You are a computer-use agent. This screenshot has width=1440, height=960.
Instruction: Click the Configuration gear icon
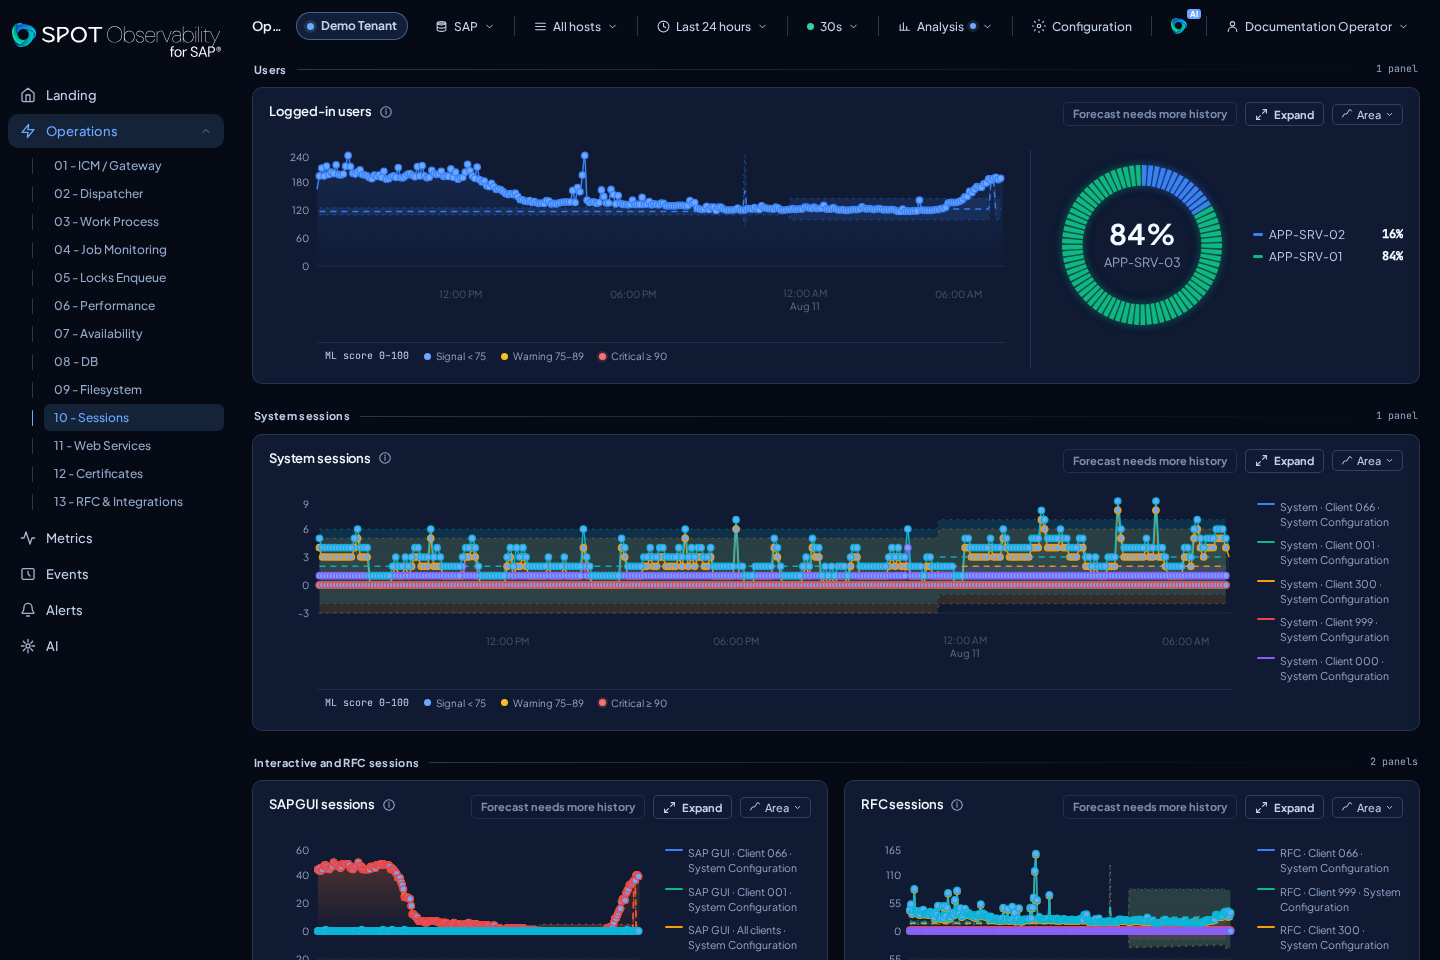[x=1039, y=26]
